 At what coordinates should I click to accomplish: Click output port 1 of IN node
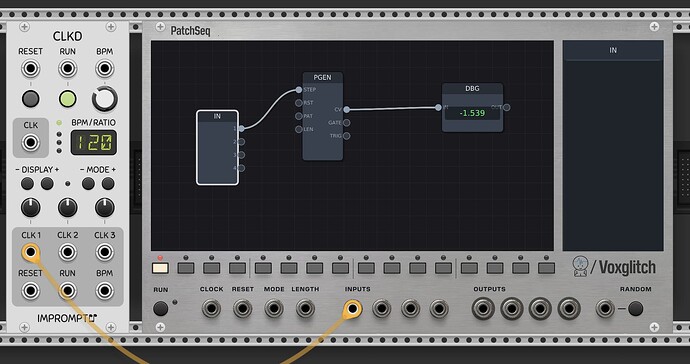coord(241,129)
